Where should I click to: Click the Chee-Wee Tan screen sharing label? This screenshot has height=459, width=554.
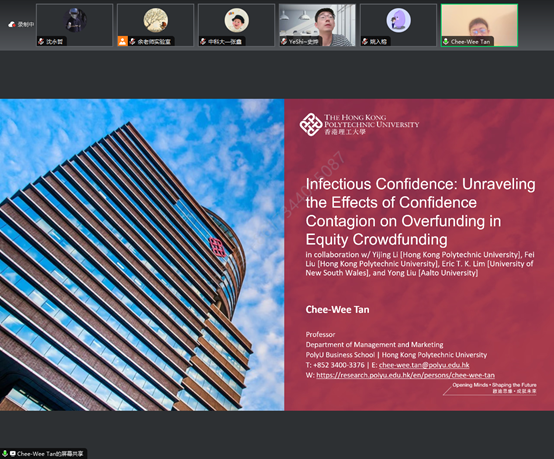pos(50,454)
